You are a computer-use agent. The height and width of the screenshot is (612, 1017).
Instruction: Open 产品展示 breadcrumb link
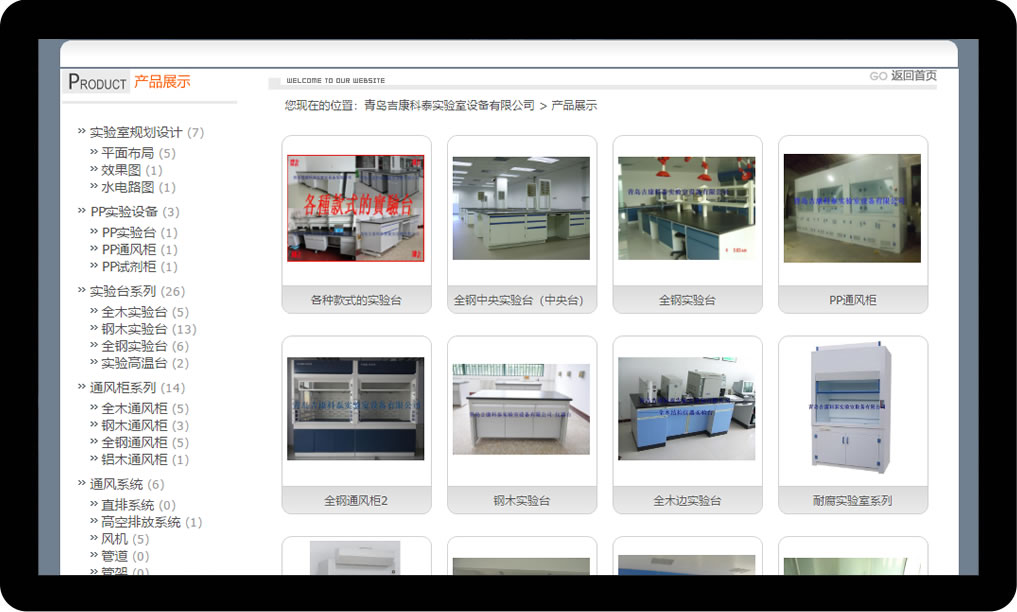click(x=574, y=105)
